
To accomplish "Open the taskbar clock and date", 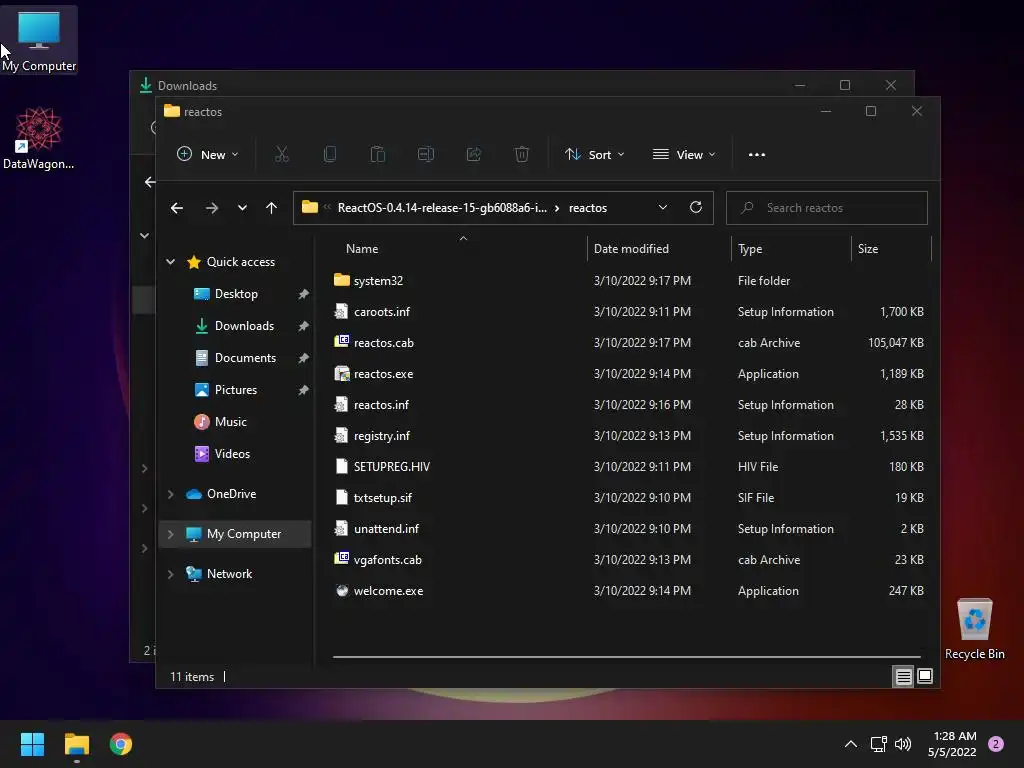I will pyautogui.click(x=952, y=744).
